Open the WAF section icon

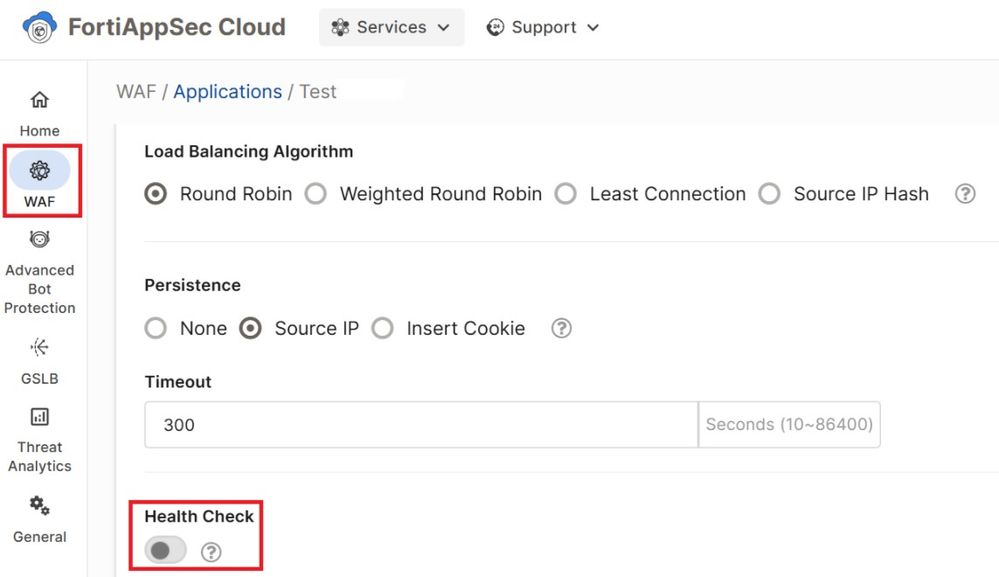tap(40, 171)
